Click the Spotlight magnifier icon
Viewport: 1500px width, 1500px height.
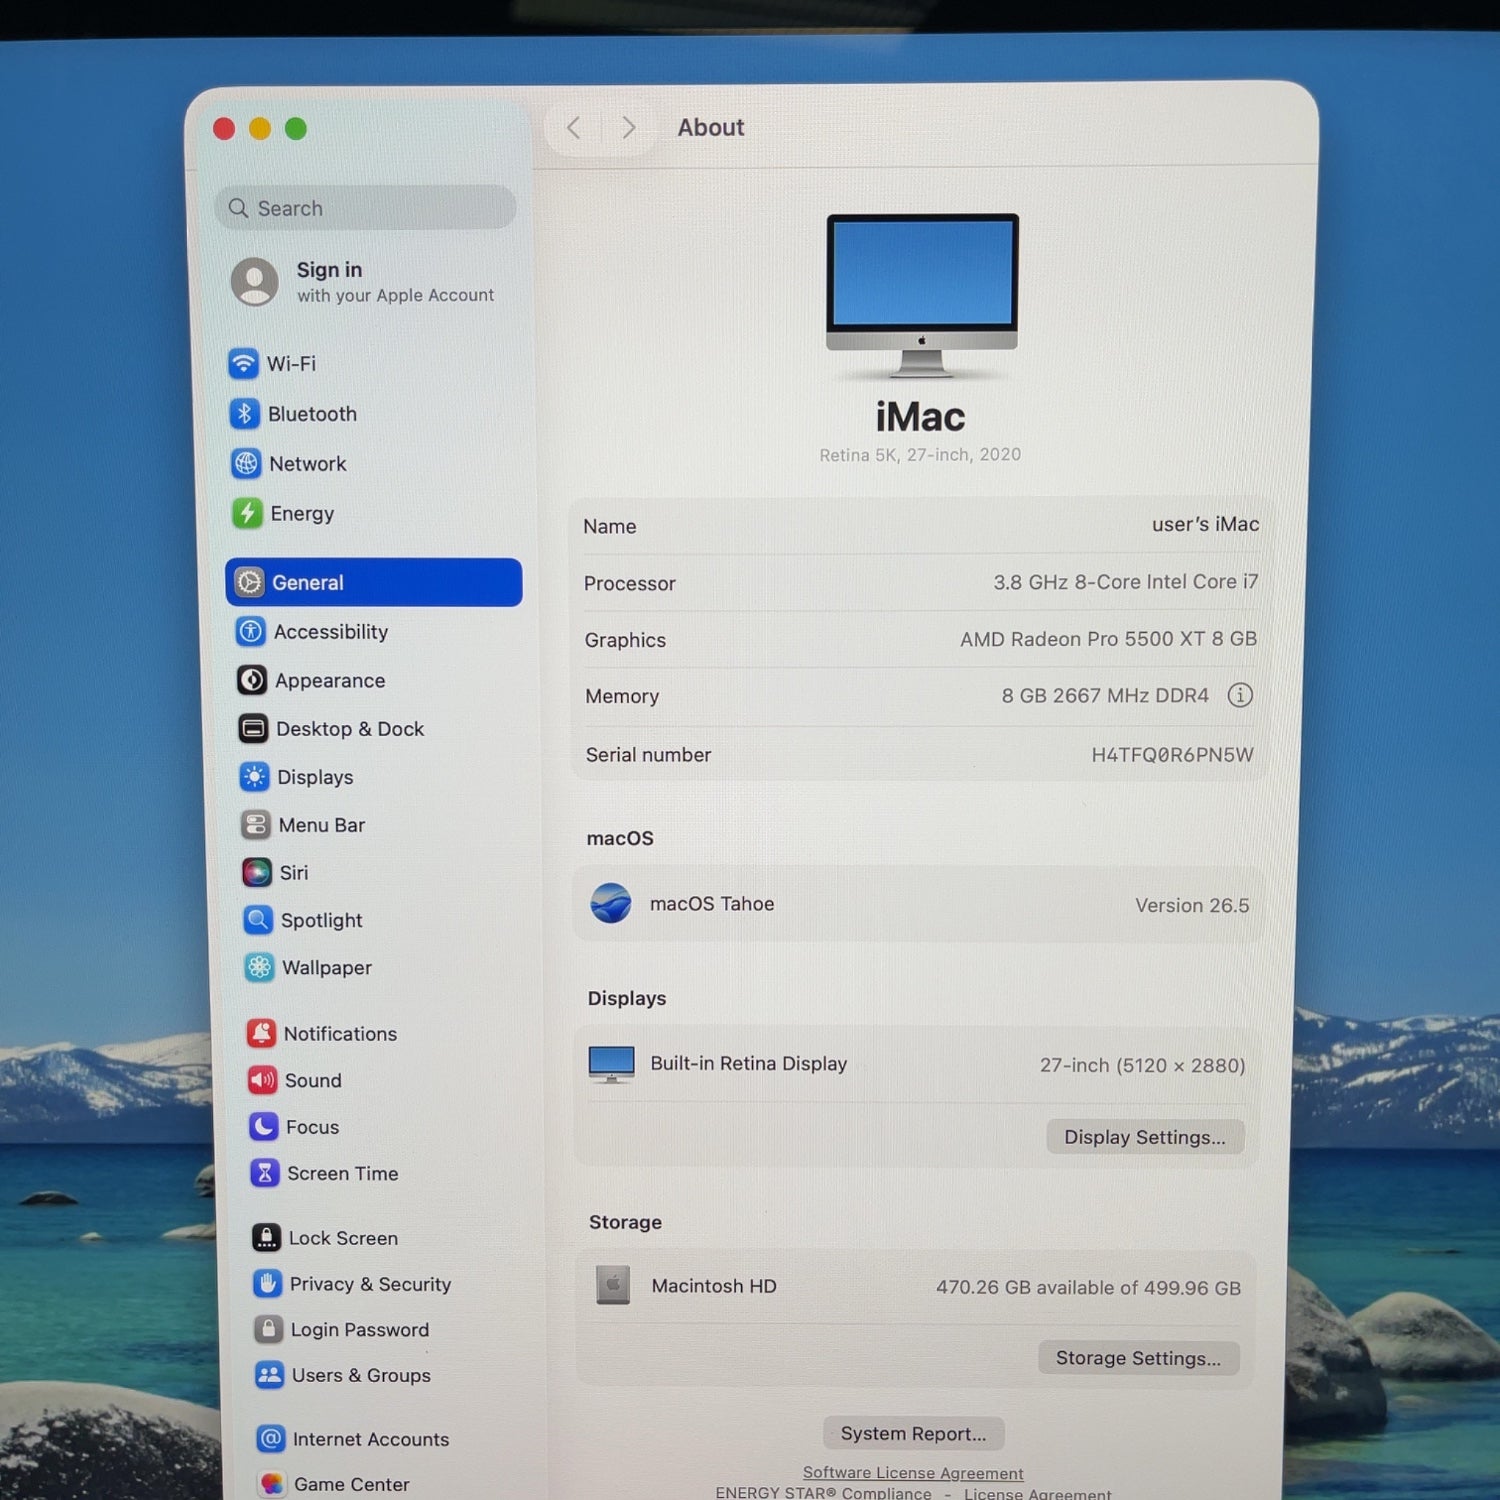[x=258, y=920]
